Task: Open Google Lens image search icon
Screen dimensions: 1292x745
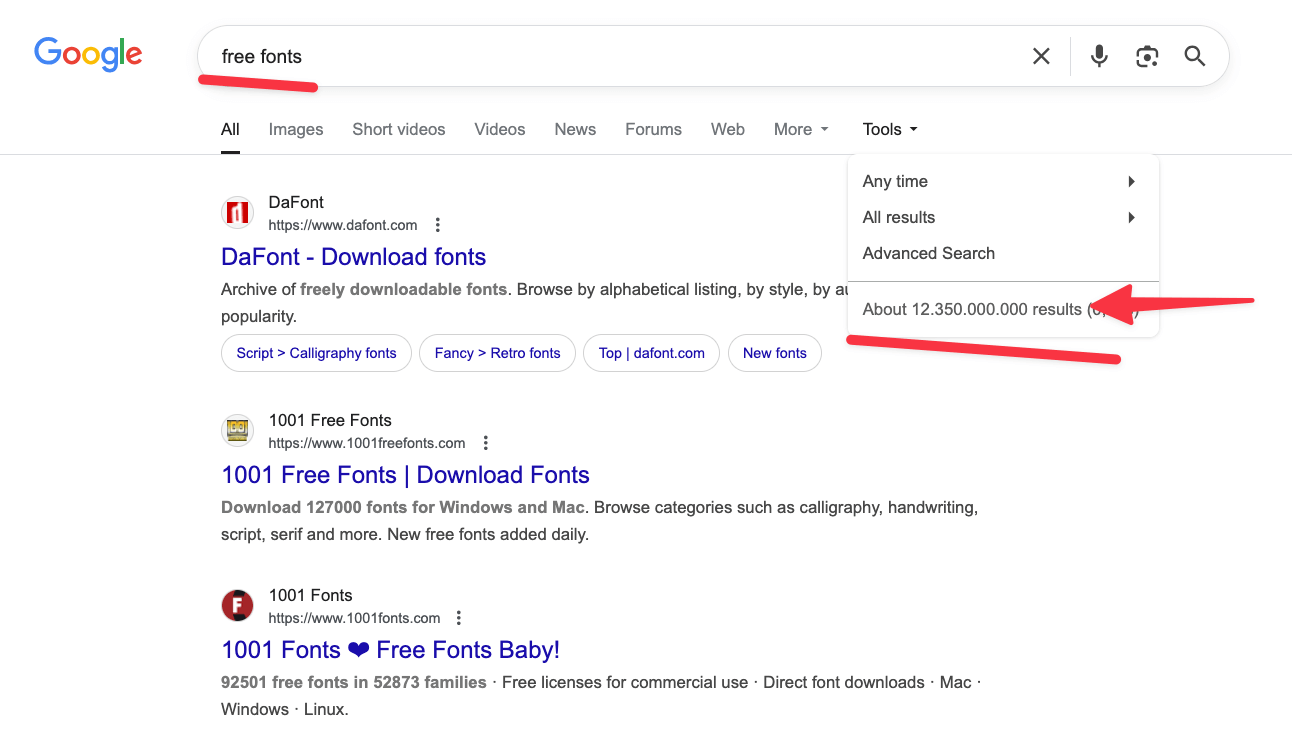Action: coord(1147,56)
